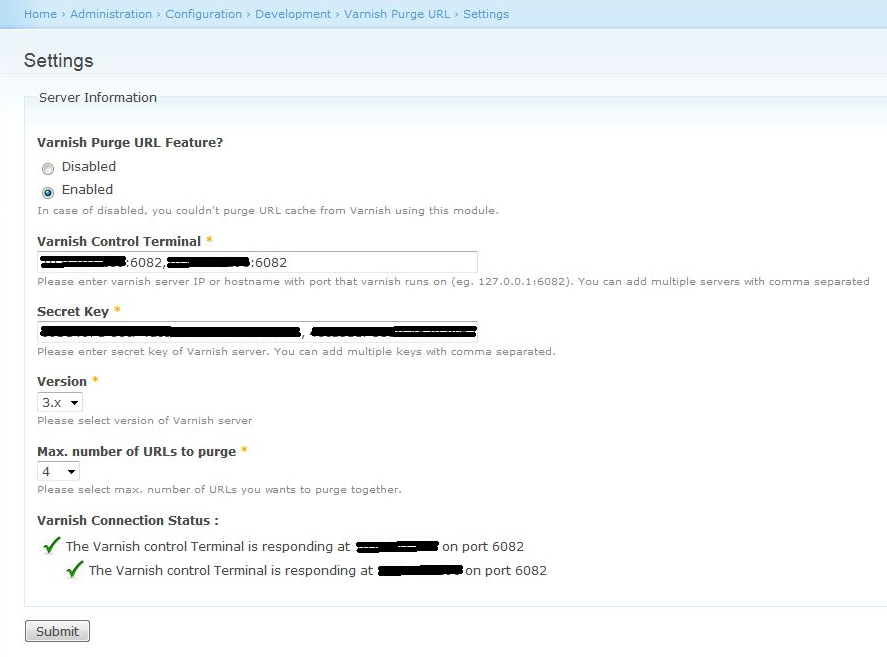Select the Disabled radio button
The width and height of the screenshot is (887, 657).
tap(48, 168)
